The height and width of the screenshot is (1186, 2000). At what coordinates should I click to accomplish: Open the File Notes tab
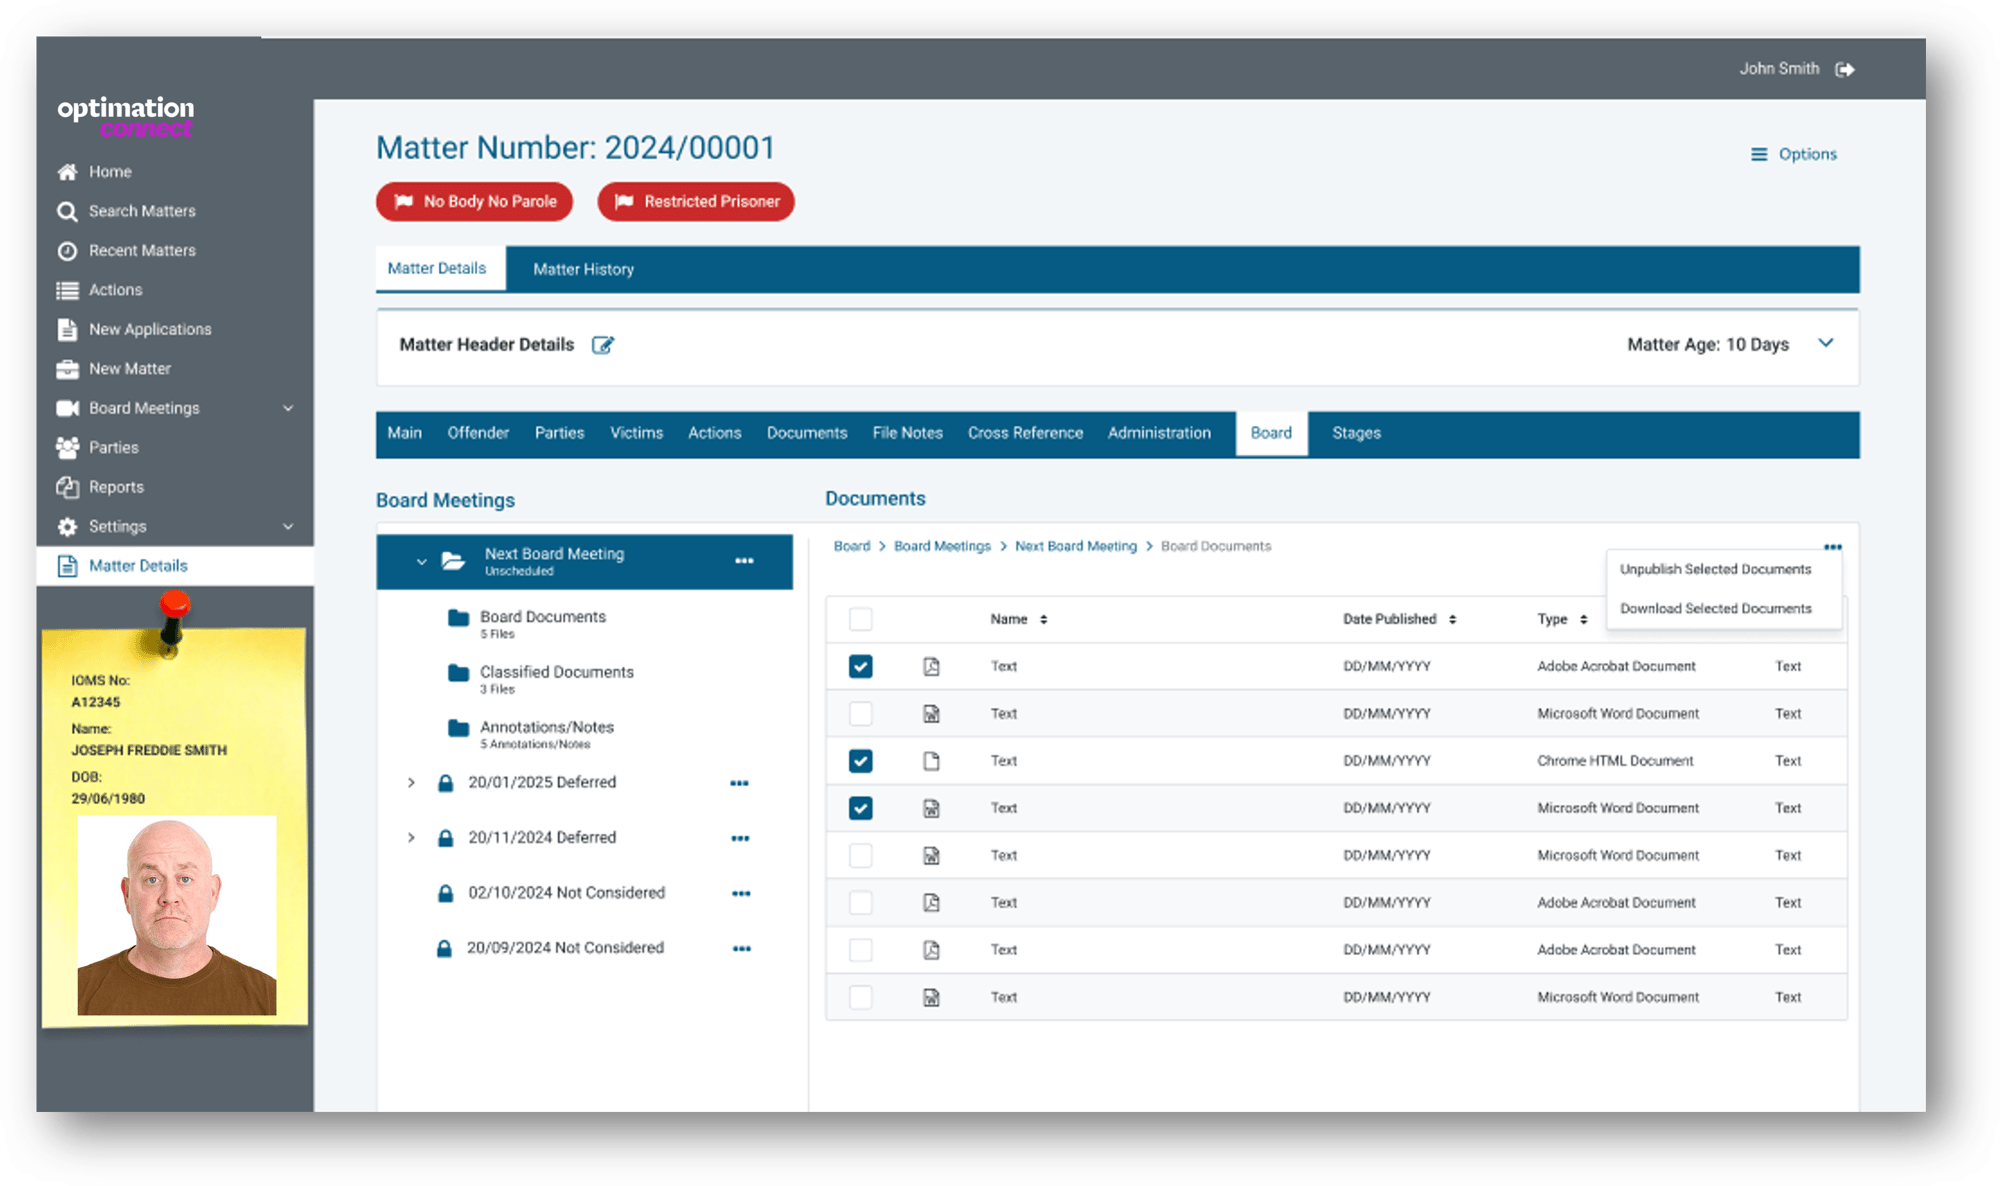coord(907,433)
